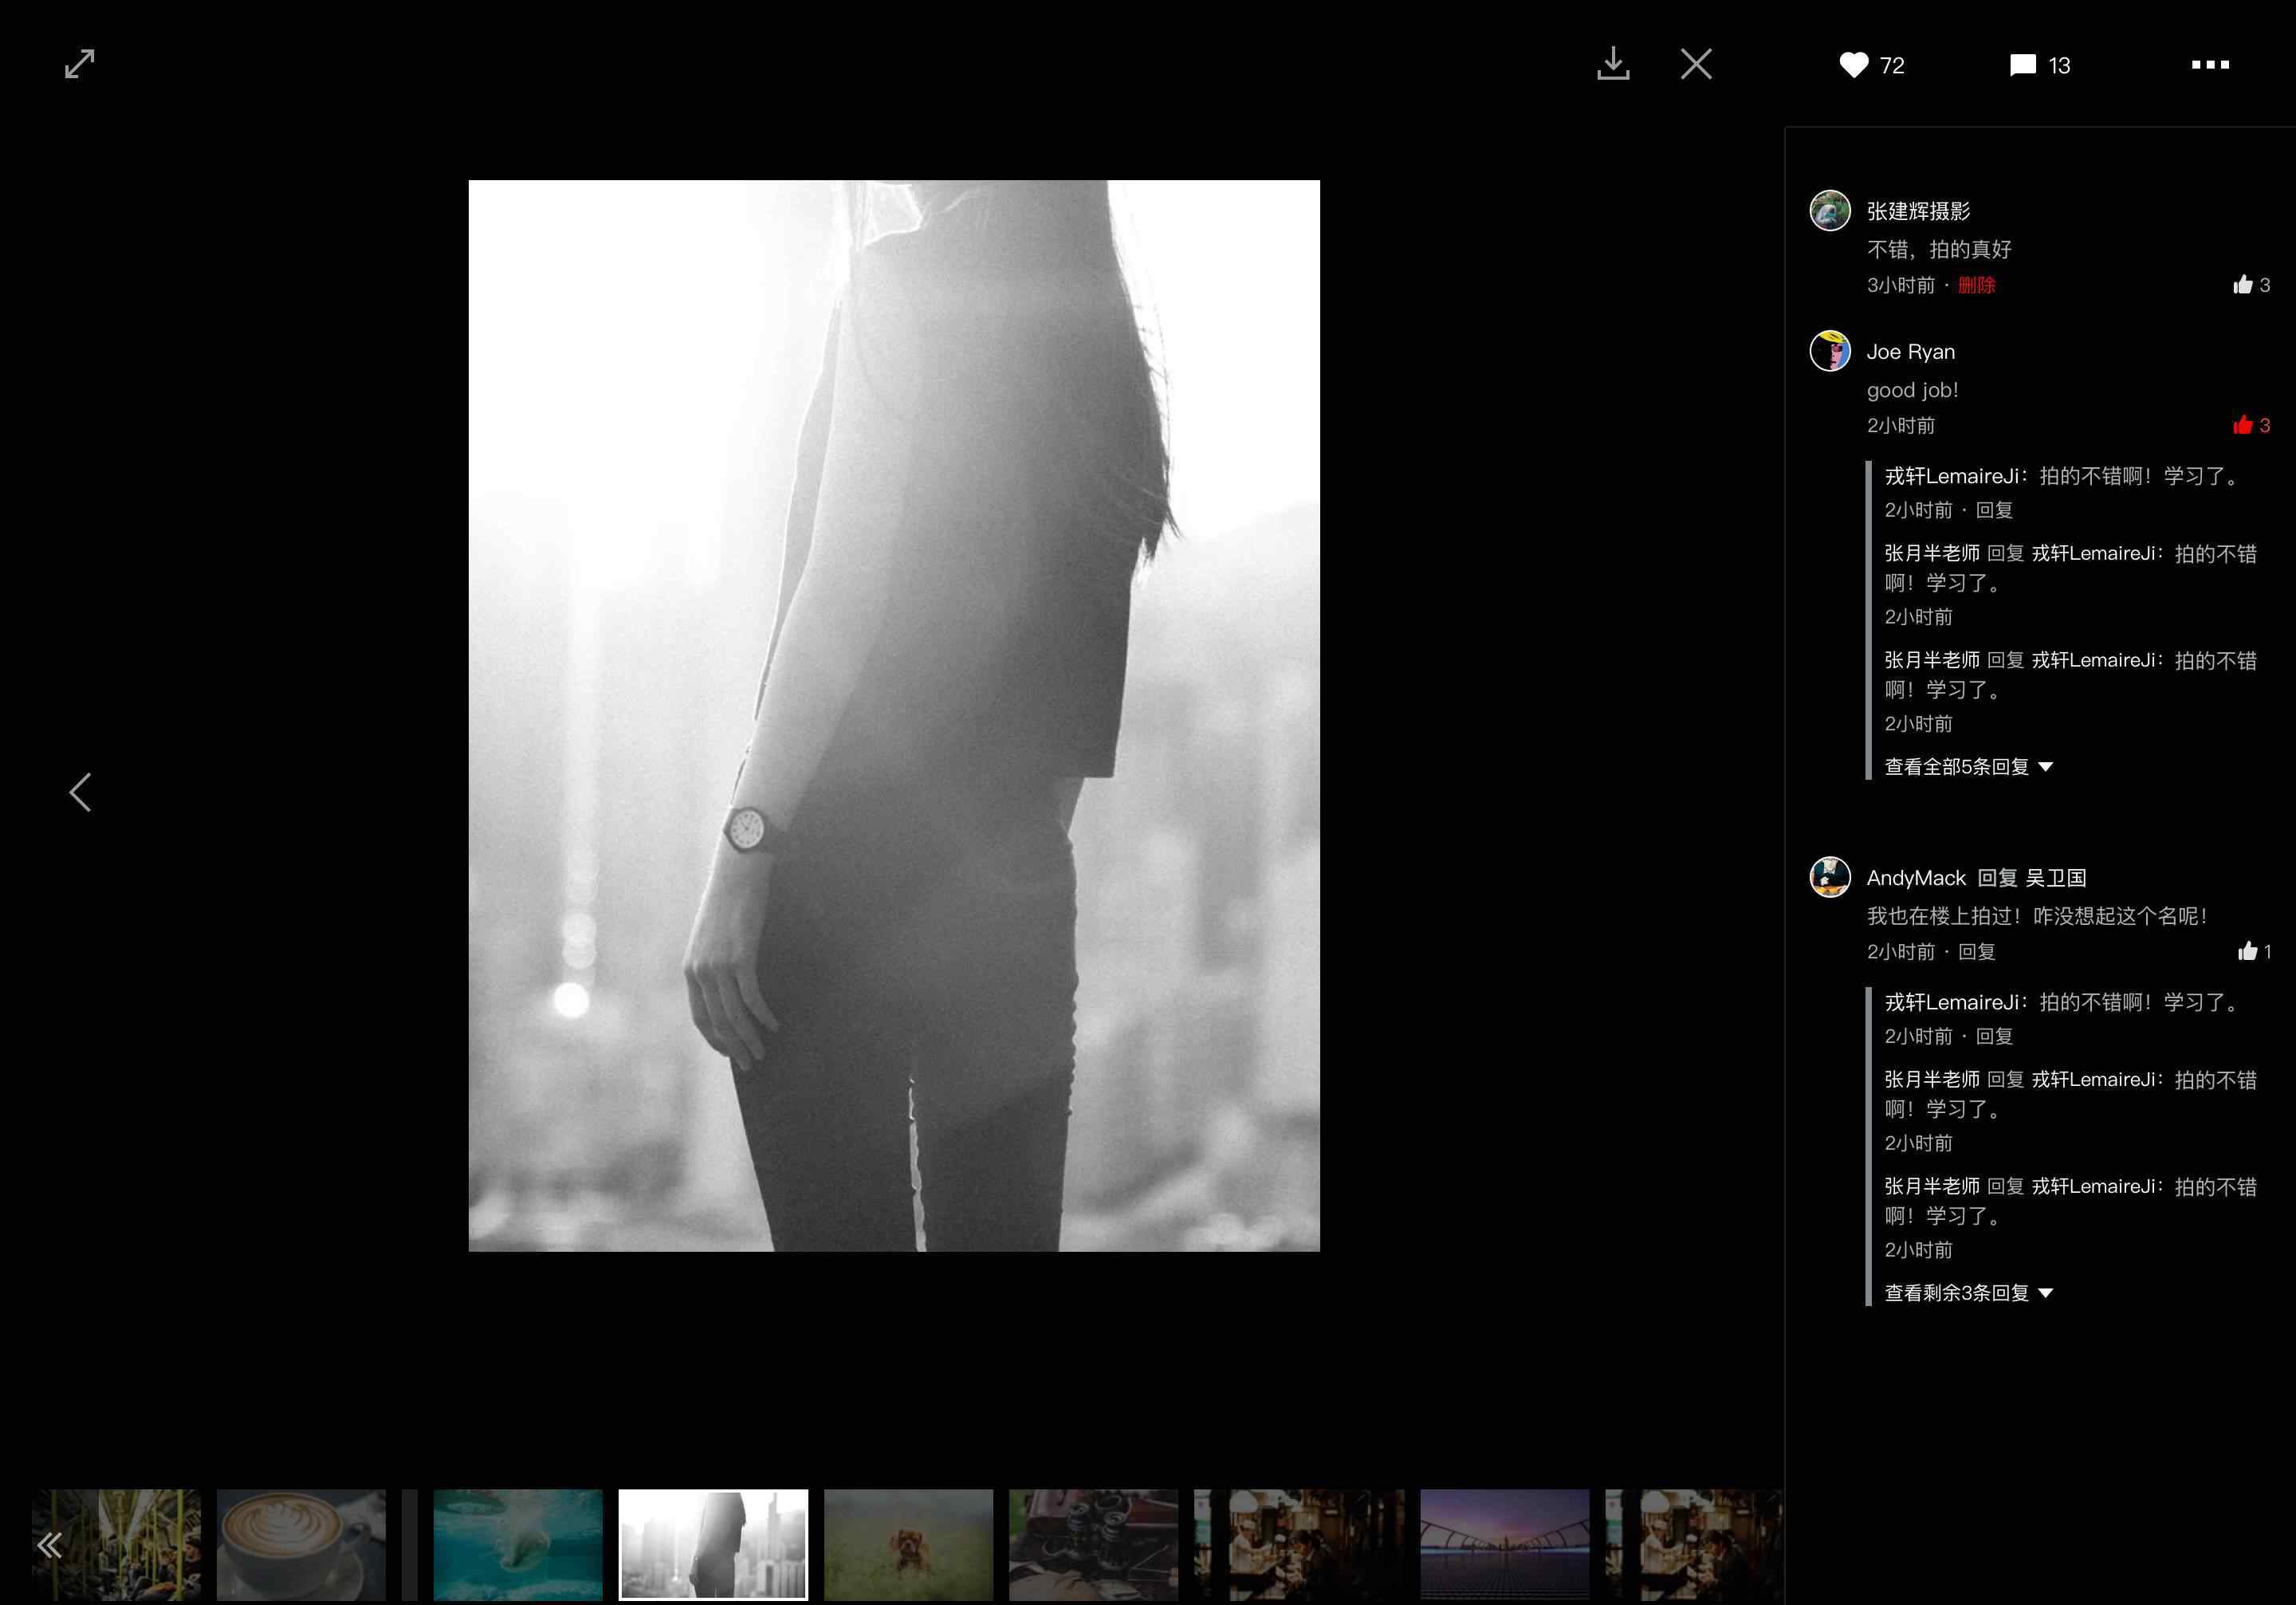Select the first restaurant kitchen thumbnail

coord(1299,1545)
